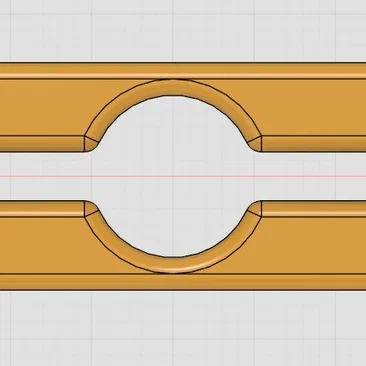The width and height of the screenshot is (366, 366).
Task: Select upper bar's slot-edge fillet left of the hole
Action: pyautogui.click(x=42, y=144)
